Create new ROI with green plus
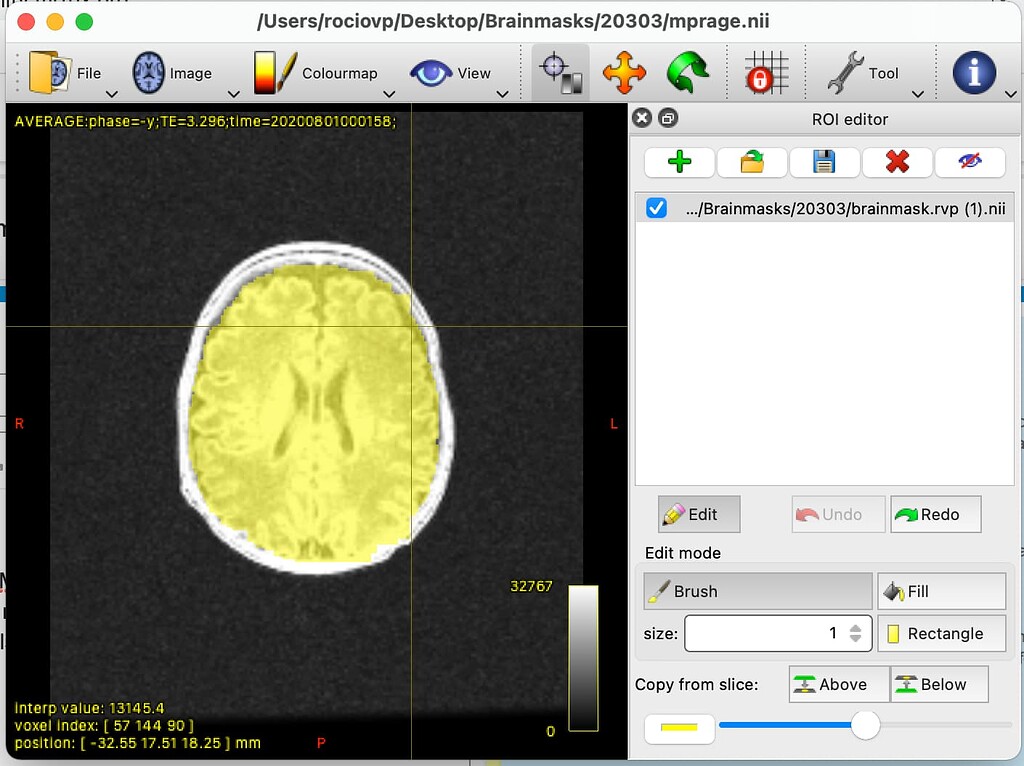The image size is (1024, 766). [679, 162]
